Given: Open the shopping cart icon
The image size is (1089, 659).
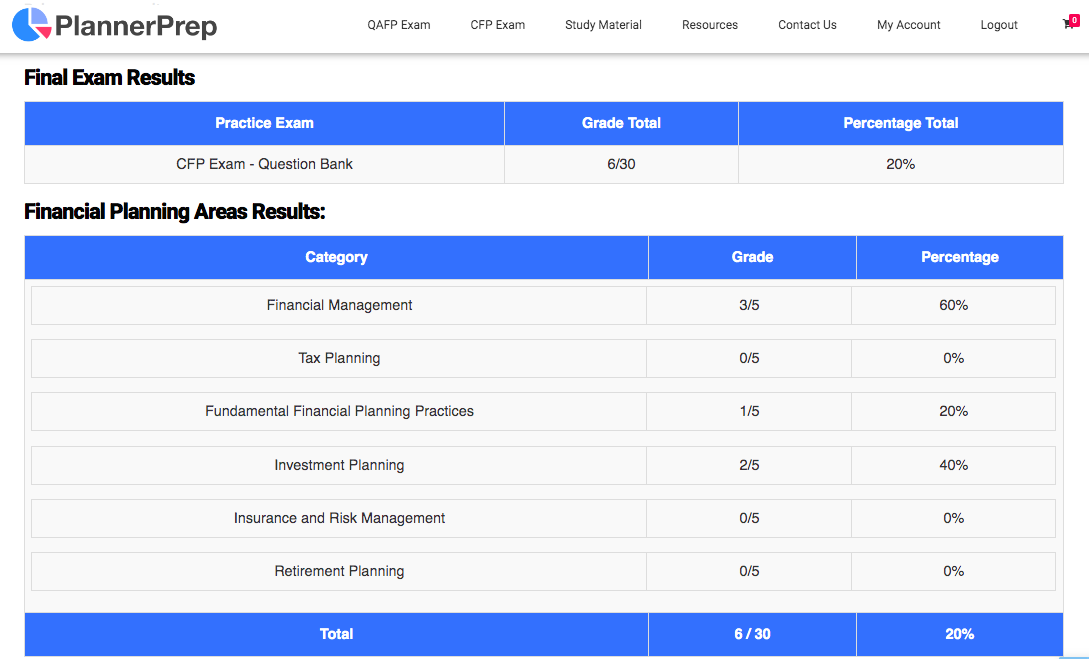Looking at the screenshot, I should [x=1066, y=24].
